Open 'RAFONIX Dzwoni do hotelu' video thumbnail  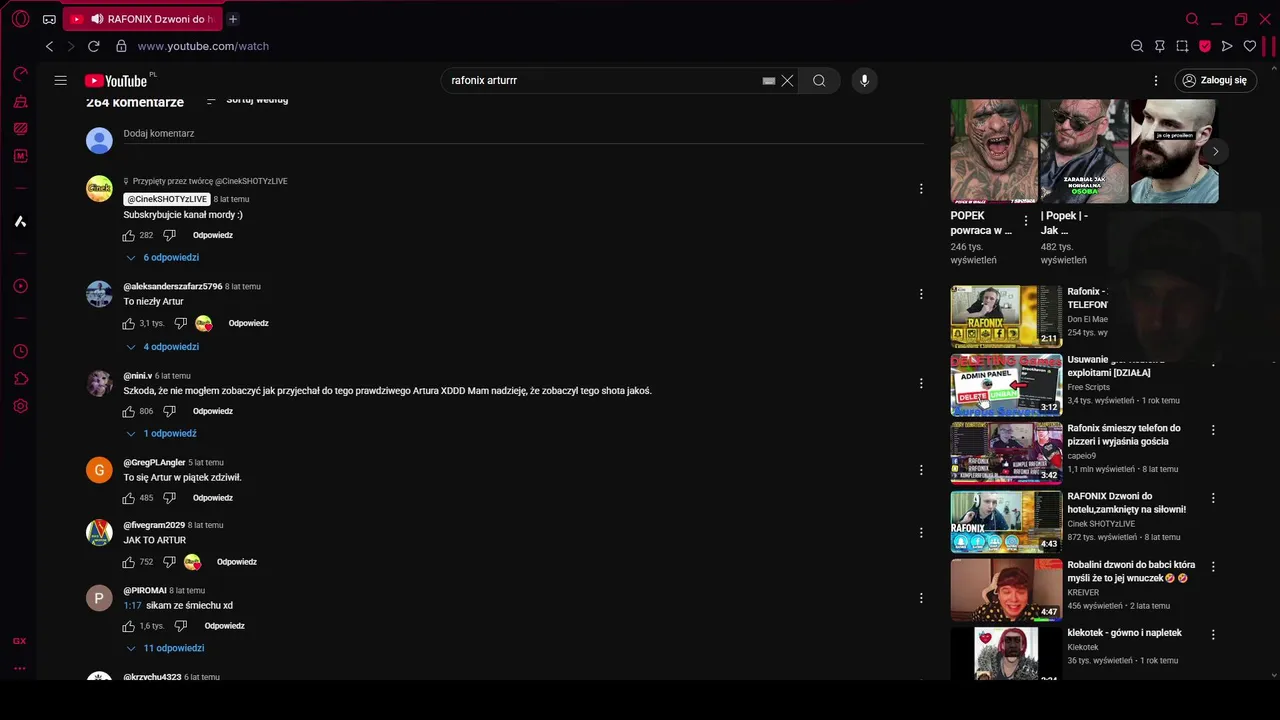[x=1006, y=521]
